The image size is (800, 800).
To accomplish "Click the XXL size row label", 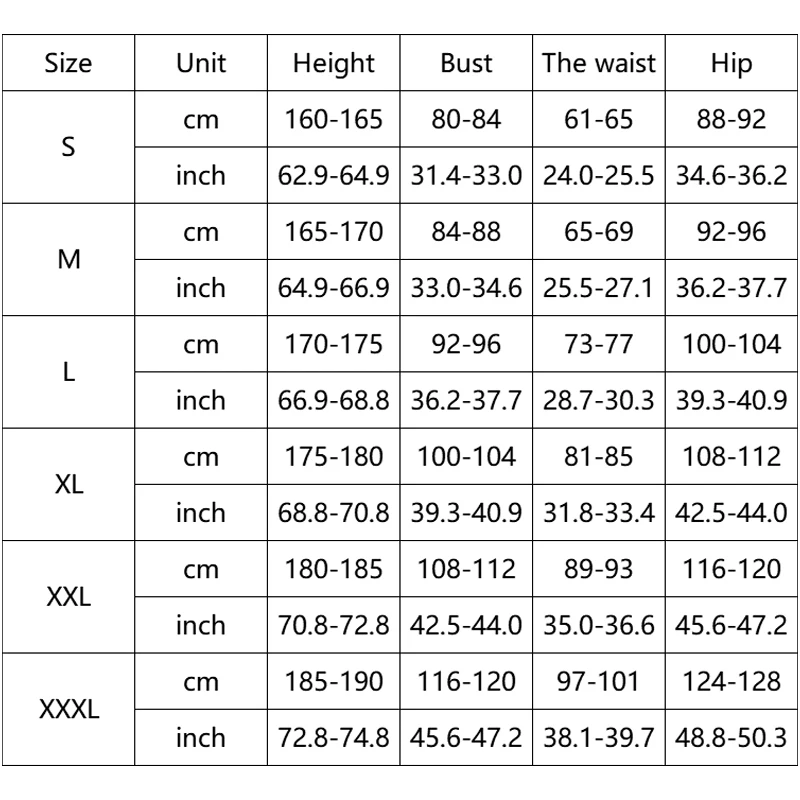I will click(68, 597).
